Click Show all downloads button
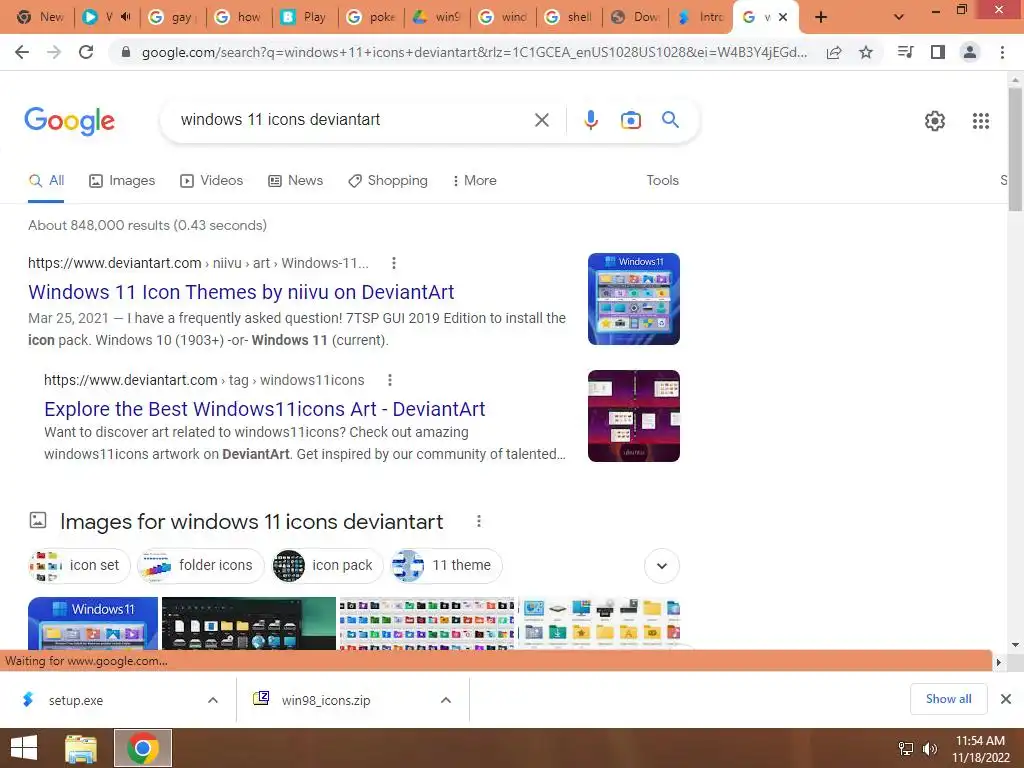Viewport: 1024px width, 768px height. pos(948,699)
